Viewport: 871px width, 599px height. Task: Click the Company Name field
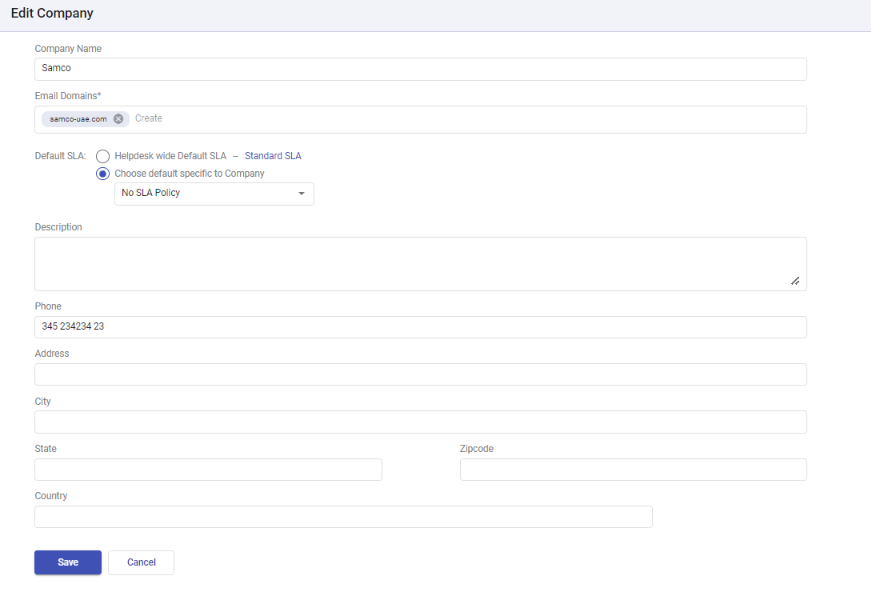click(421, 69)
